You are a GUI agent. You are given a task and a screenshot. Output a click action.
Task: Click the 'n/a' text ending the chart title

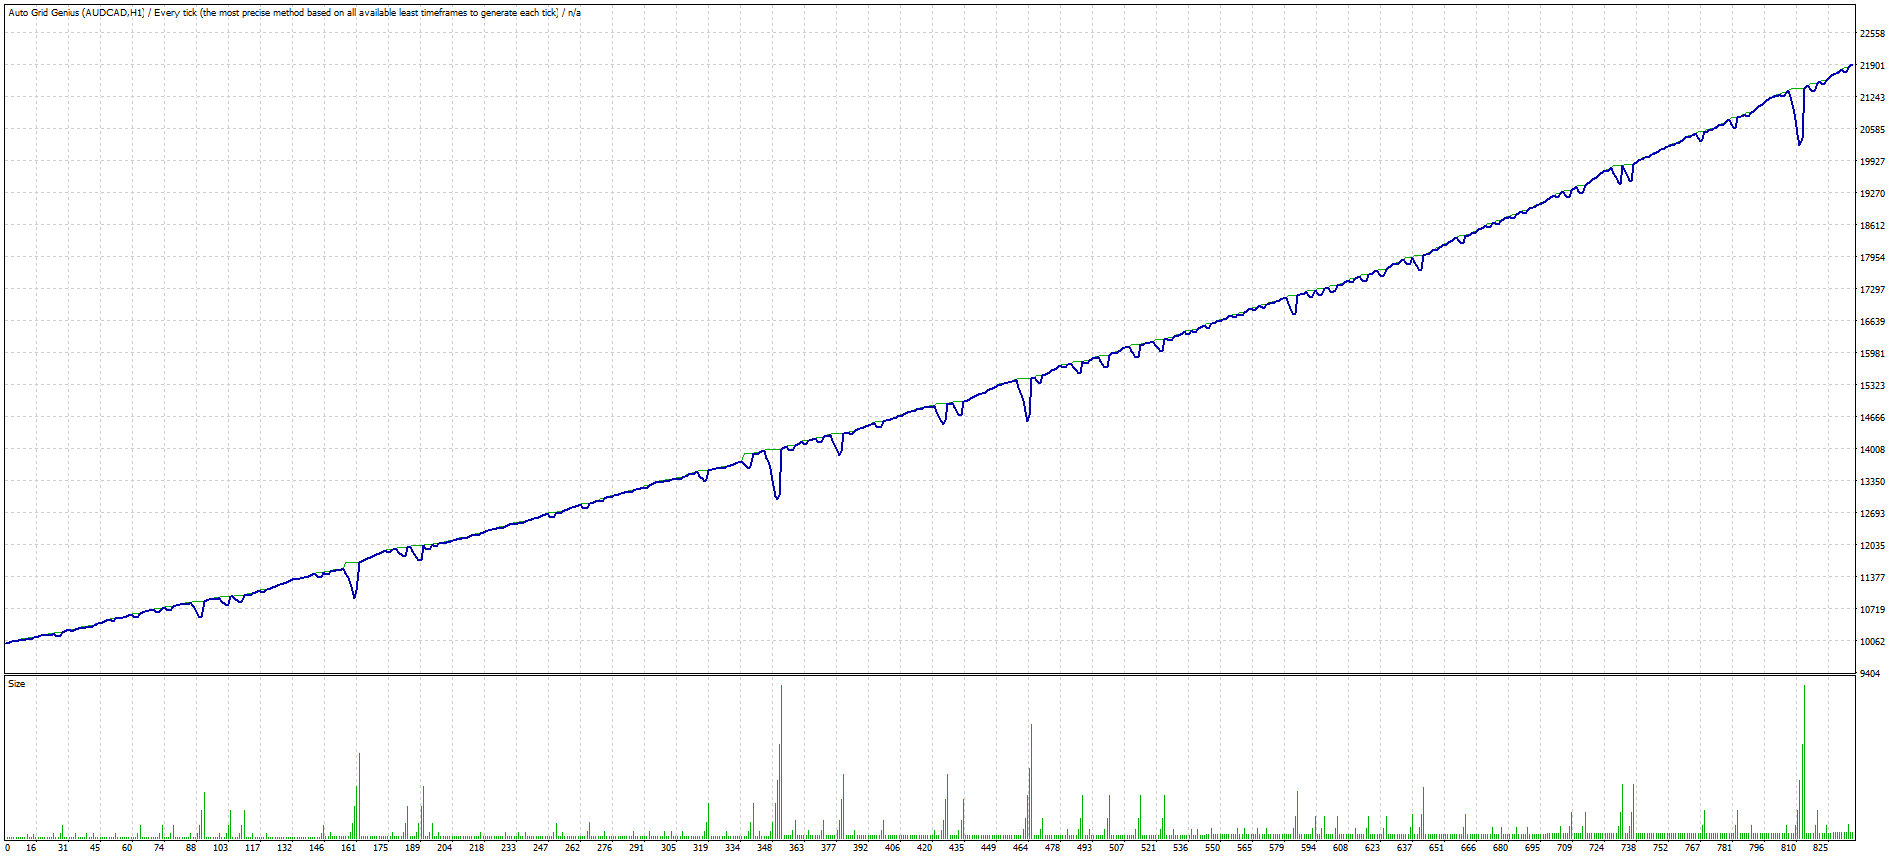pos(574,13)
